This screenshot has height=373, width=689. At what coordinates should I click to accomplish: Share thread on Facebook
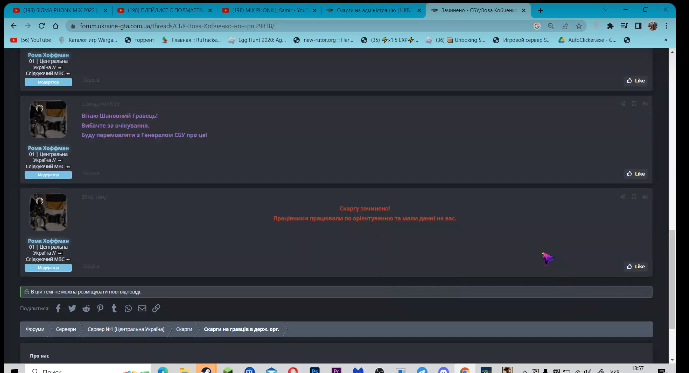pyautogui.click(x=58, y=308)
